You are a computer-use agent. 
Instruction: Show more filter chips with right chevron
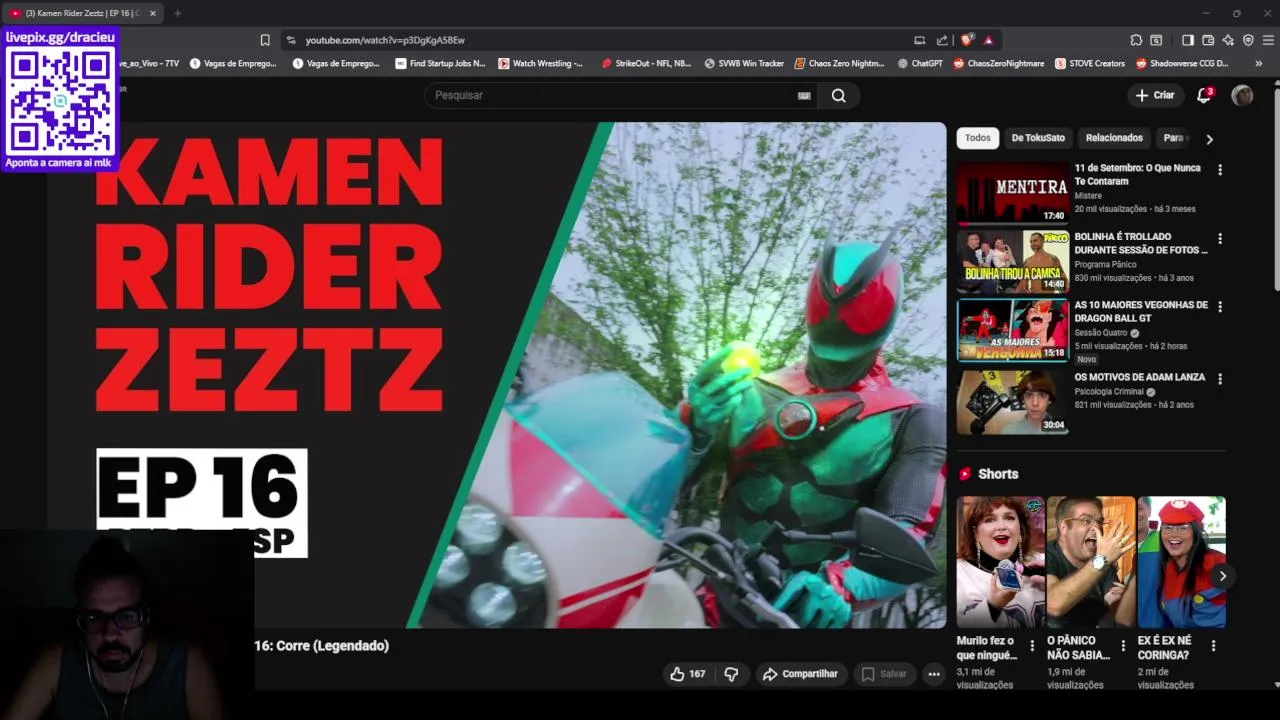[1209, 139]
